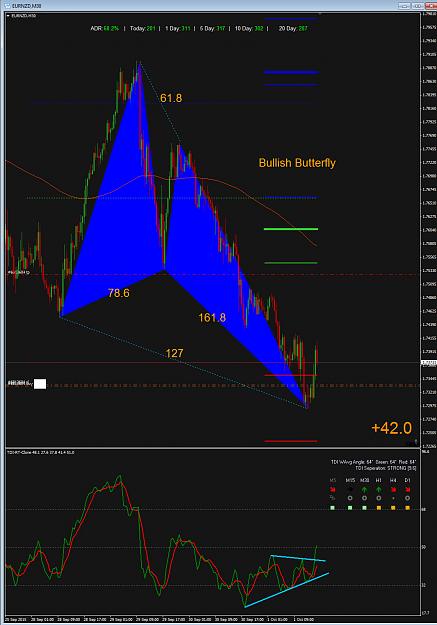
Task: Click the D1 timeframe label
Action: point(407,480)
